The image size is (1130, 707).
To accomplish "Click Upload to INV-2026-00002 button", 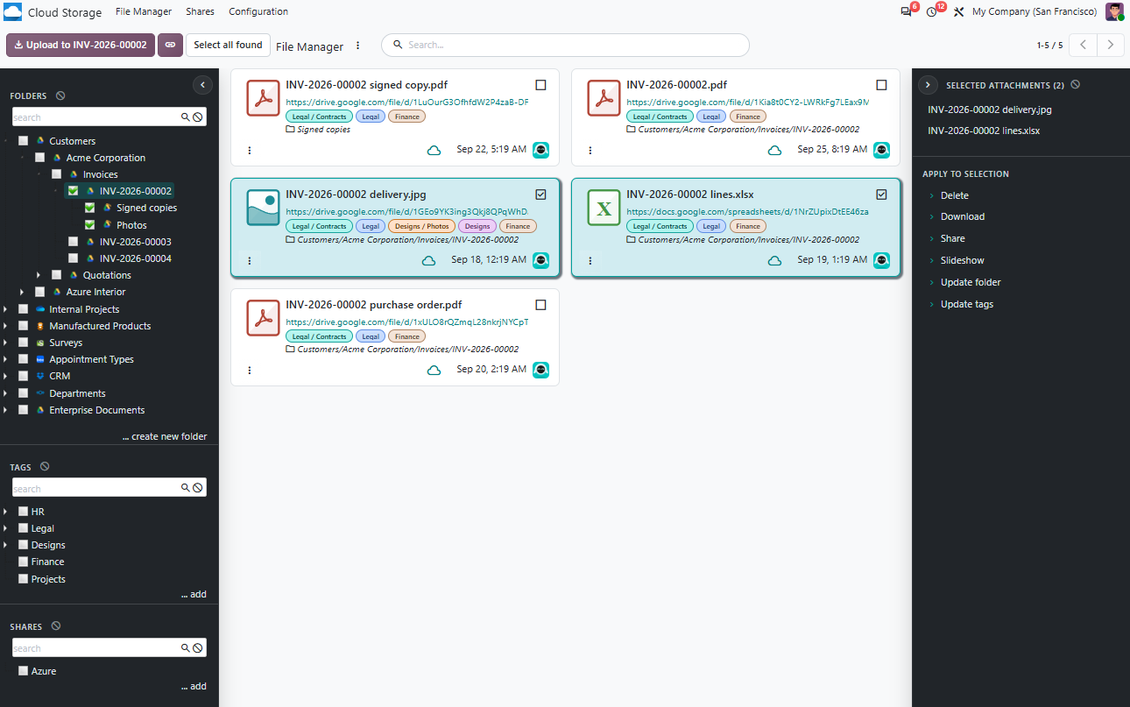I will (80, 45).
